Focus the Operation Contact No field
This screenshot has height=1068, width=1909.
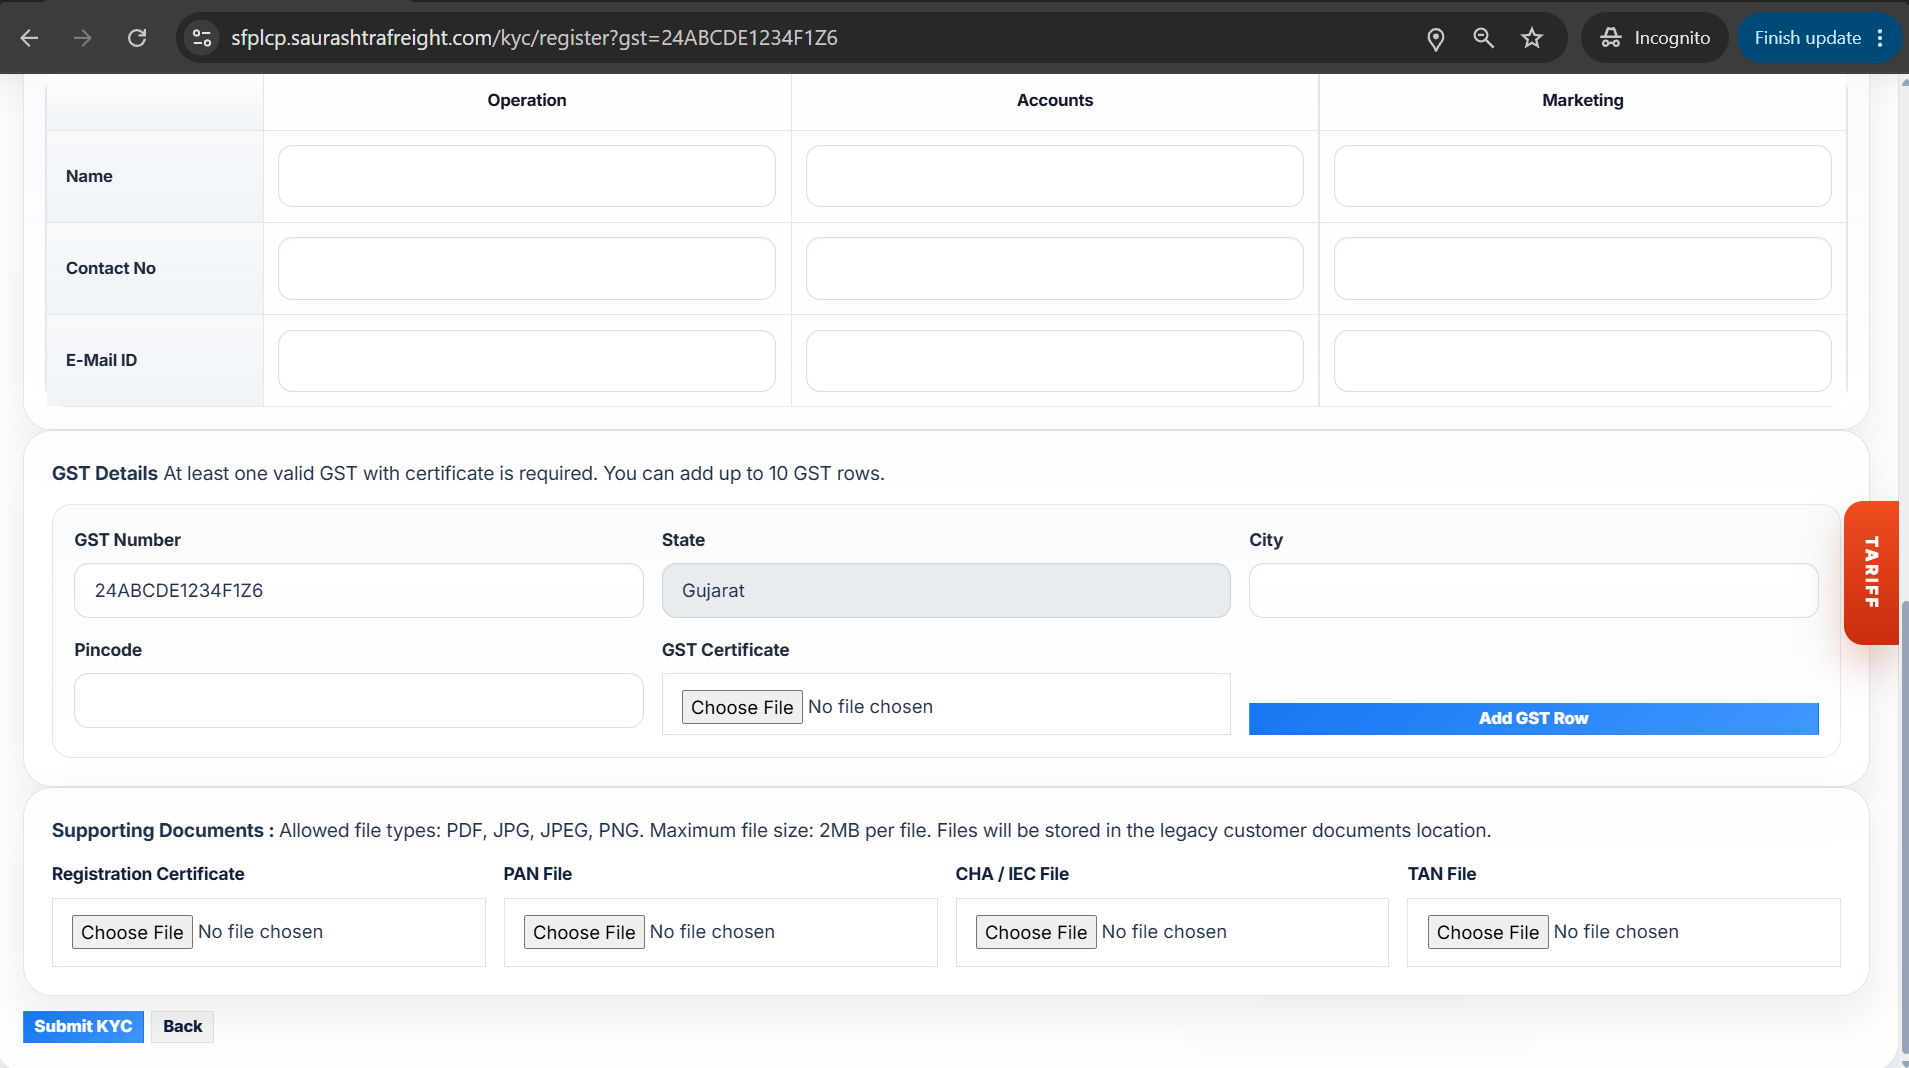527,268
